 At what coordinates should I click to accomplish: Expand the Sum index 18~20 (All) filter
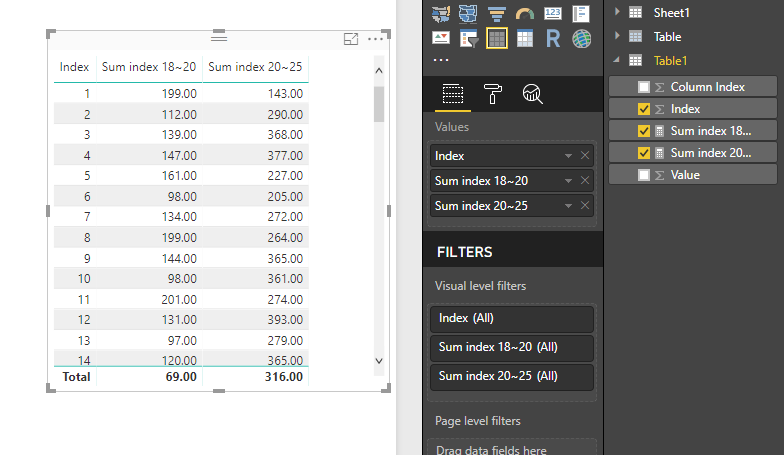(512, 348)
